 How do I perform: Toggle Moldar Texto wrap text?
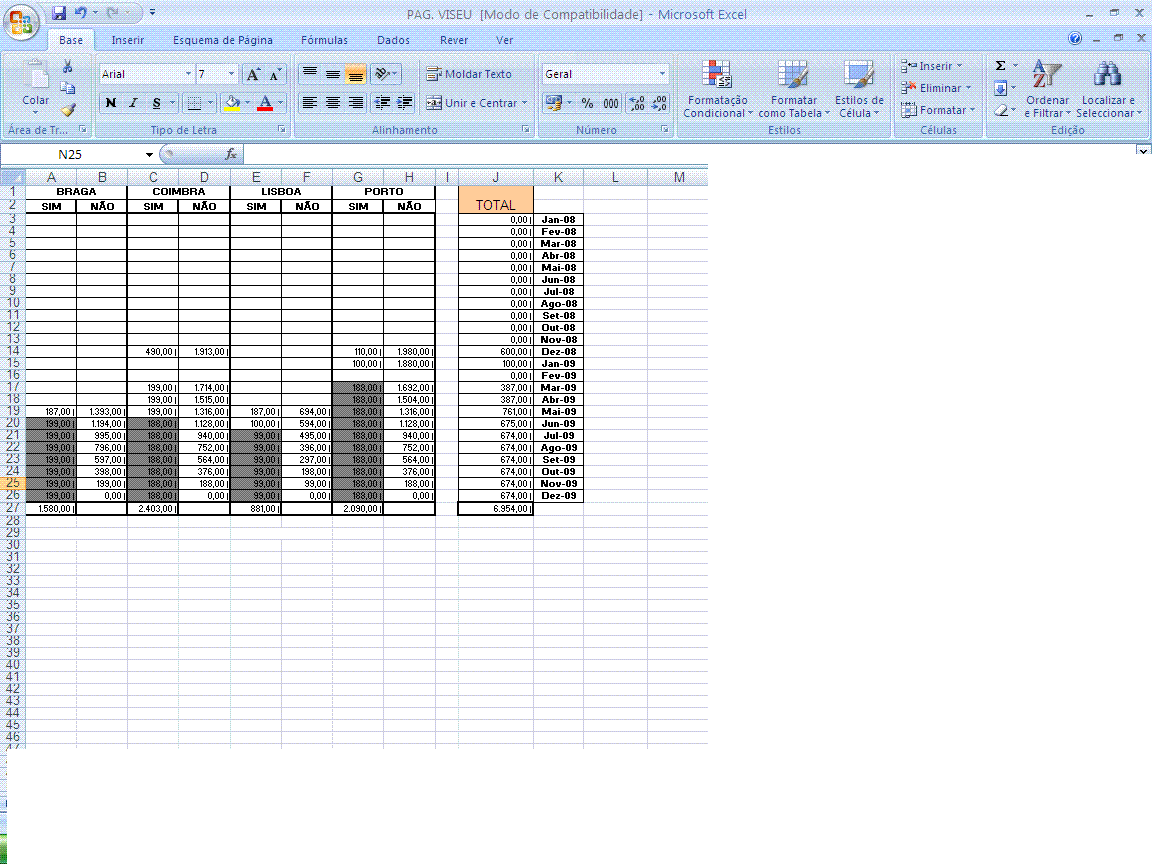(x=468, y=74)
